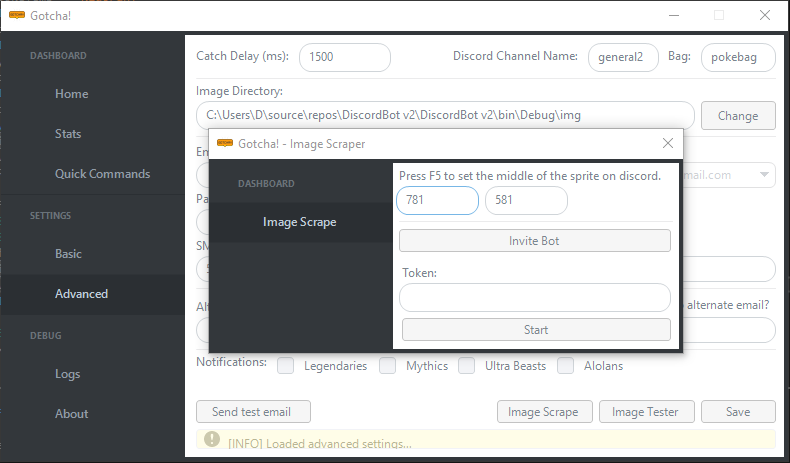Select Advanced settings in the sidebar
The width and height of the screenshot is (790, 463).
point(92,295)
